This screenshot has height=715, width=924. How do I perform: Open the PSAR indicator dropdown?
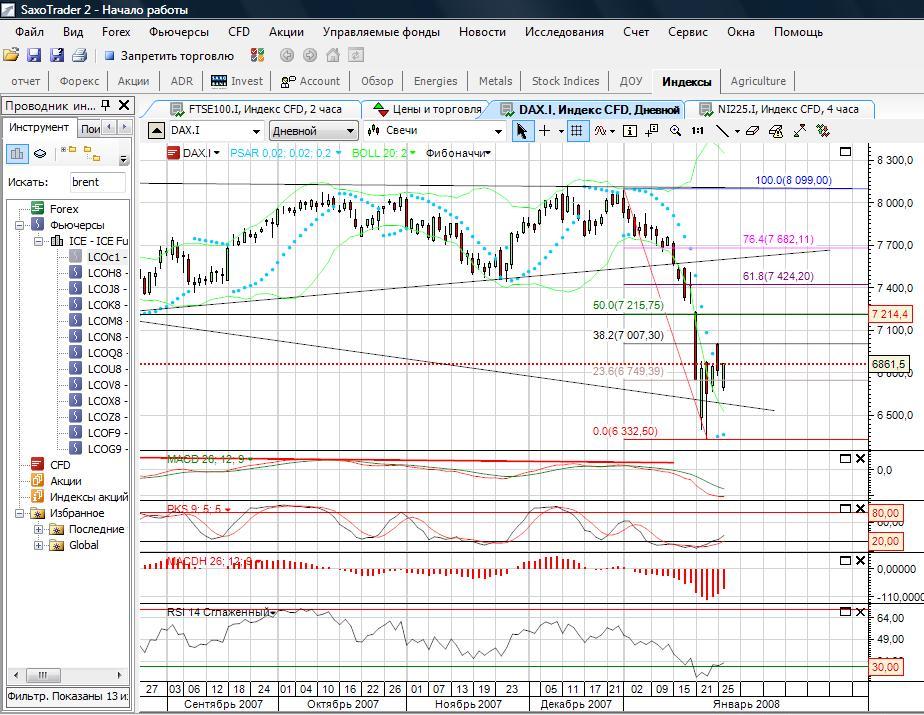(x=338, y=153)
